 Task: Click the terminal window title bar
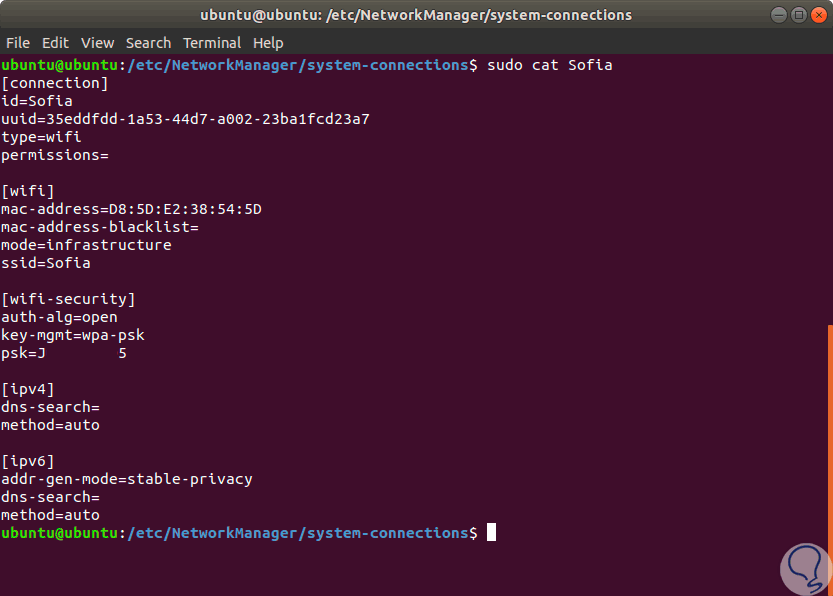click(400, 15)
